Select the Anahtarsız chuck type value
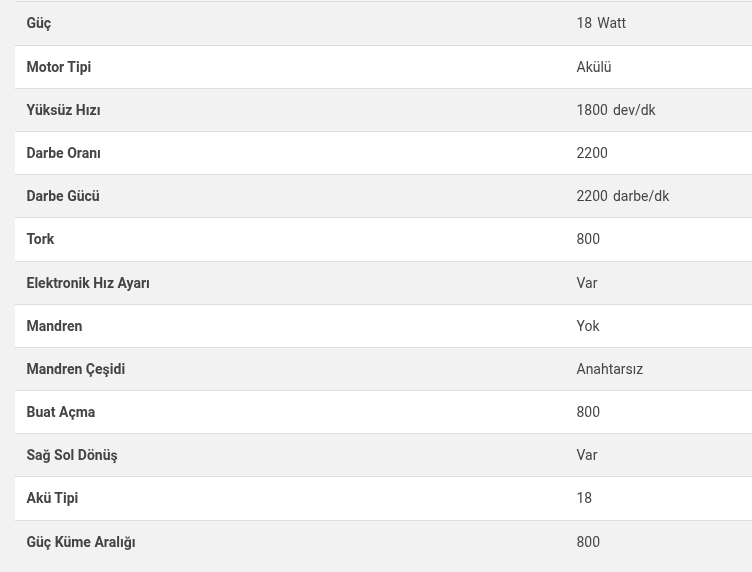The image size is (752, 572). (x=609, y=369)
